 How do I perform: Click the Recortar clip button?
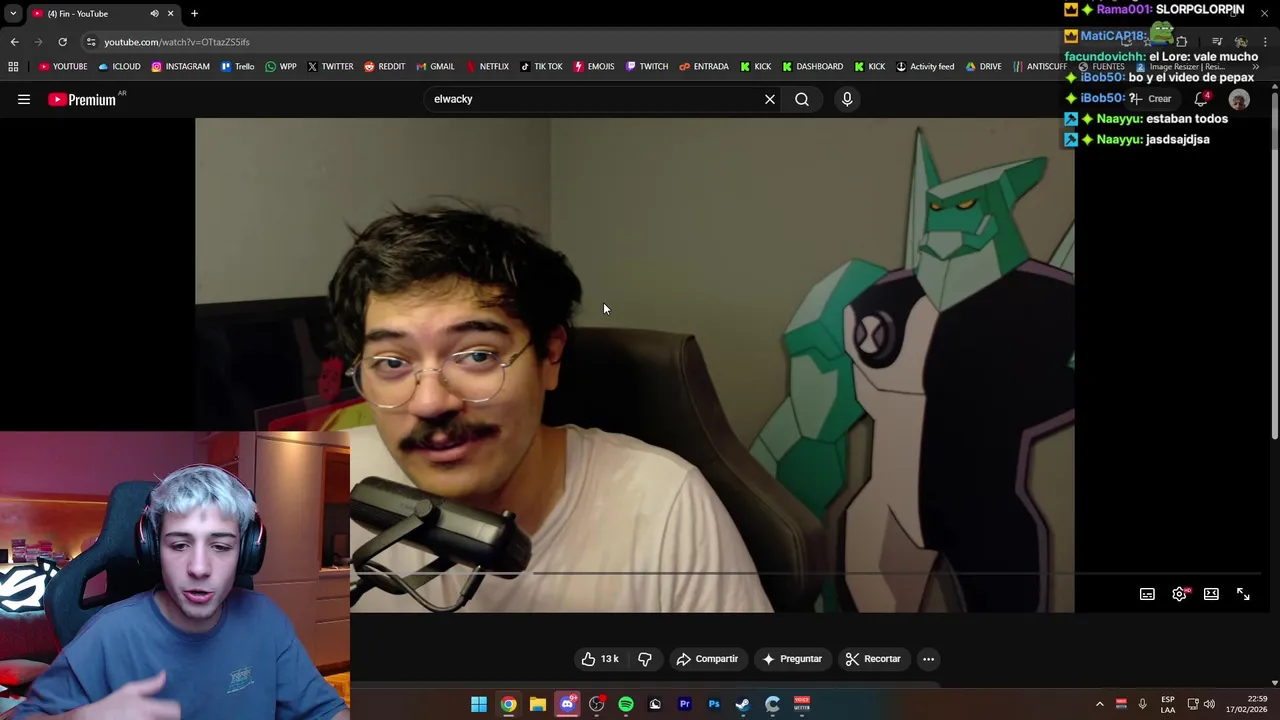pyautogui.click(x=873, y=659)
